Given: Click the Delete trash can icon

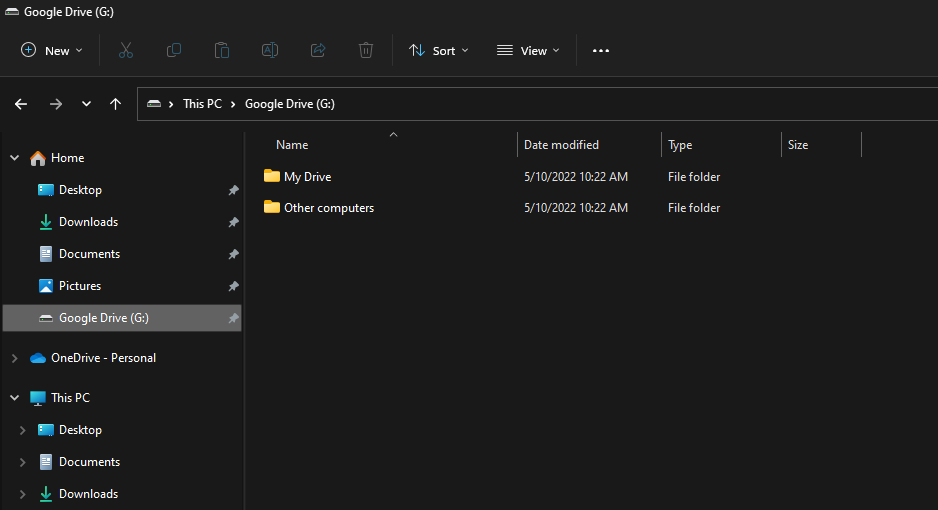Looking at the screenshot, I should (x=366, y=51).
